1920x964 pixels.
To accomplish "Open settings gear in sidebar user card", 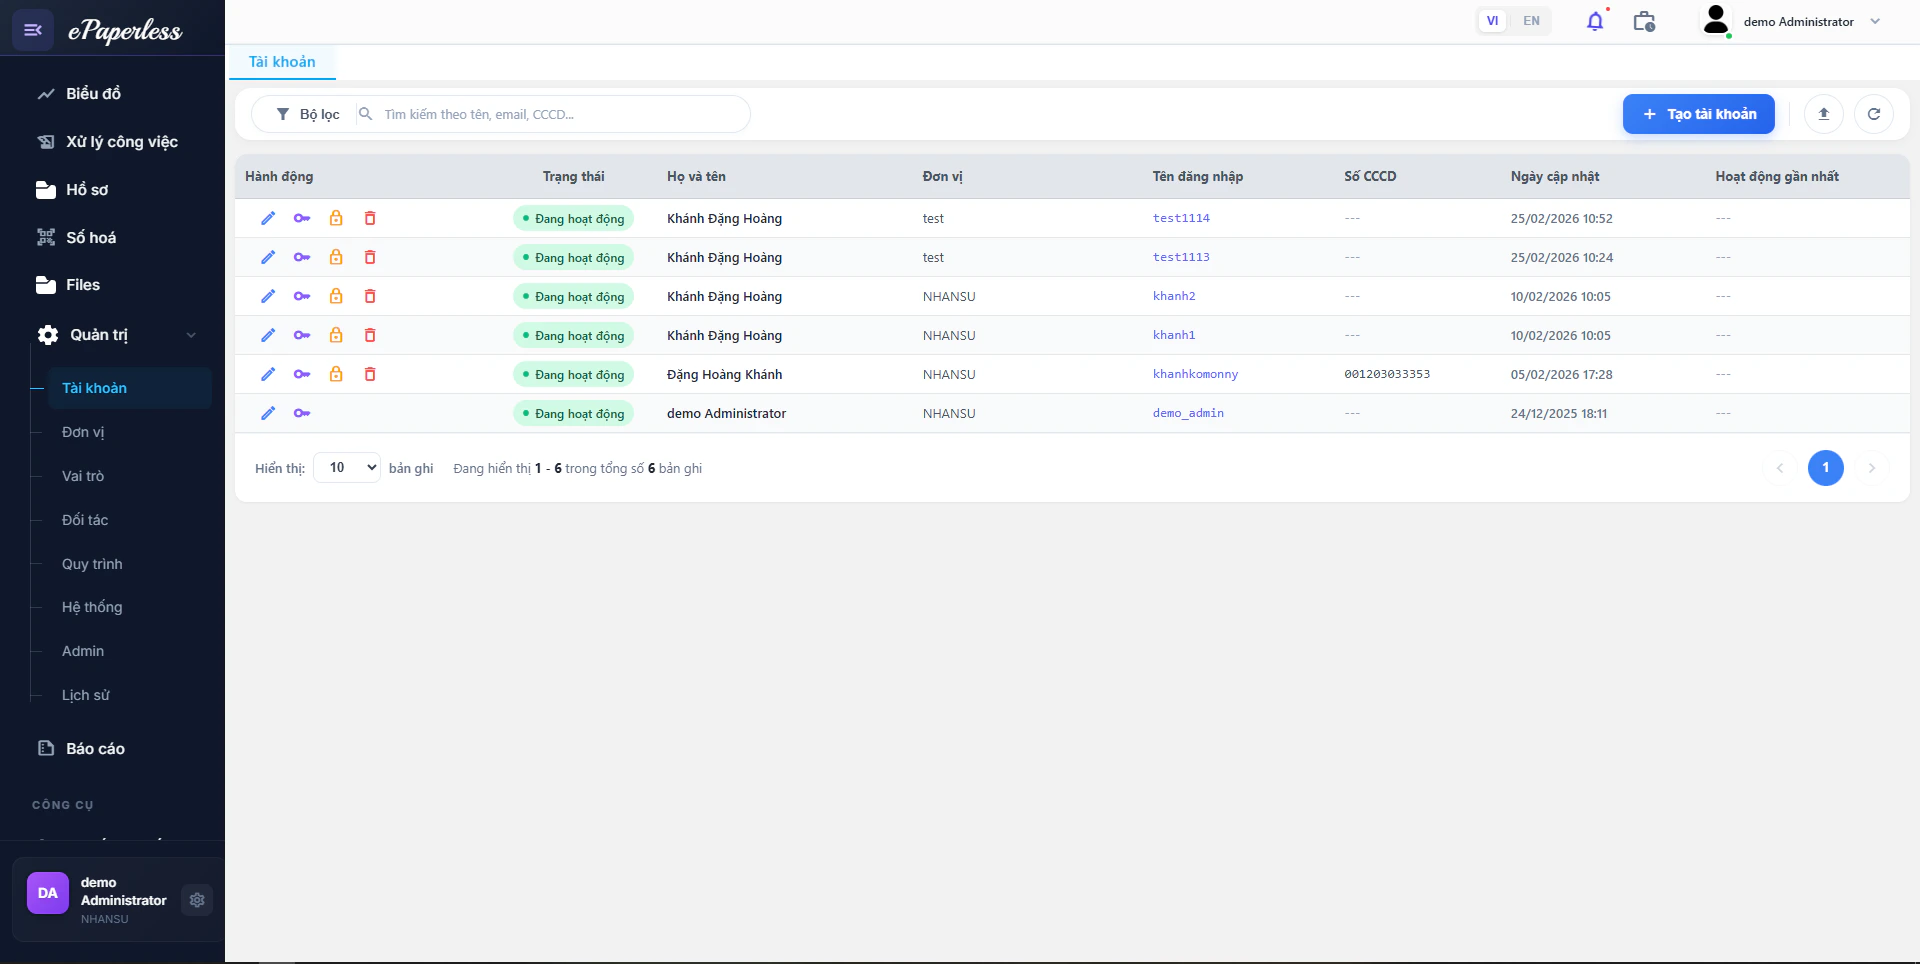I will click(197, 900).
